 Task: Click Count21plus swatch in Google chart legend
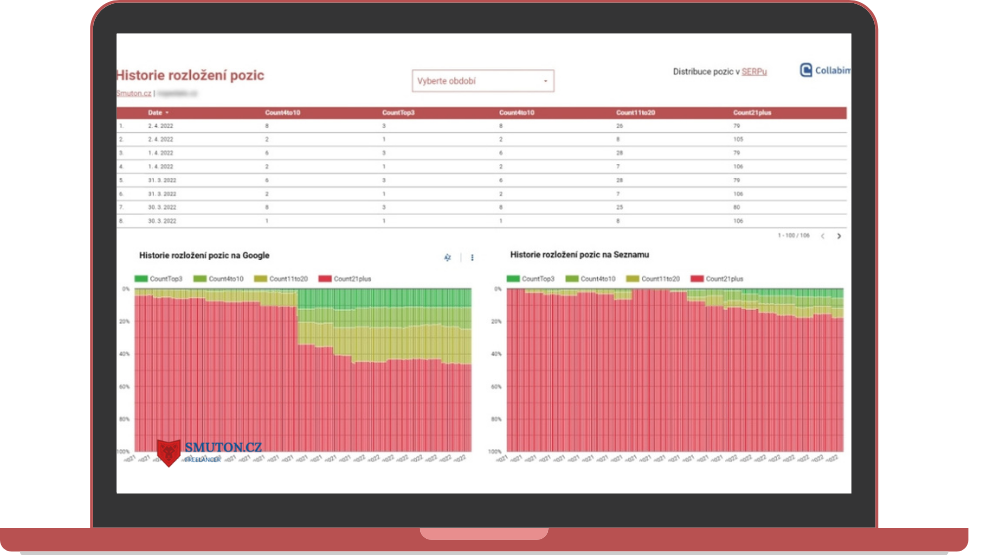click(325, 279)
